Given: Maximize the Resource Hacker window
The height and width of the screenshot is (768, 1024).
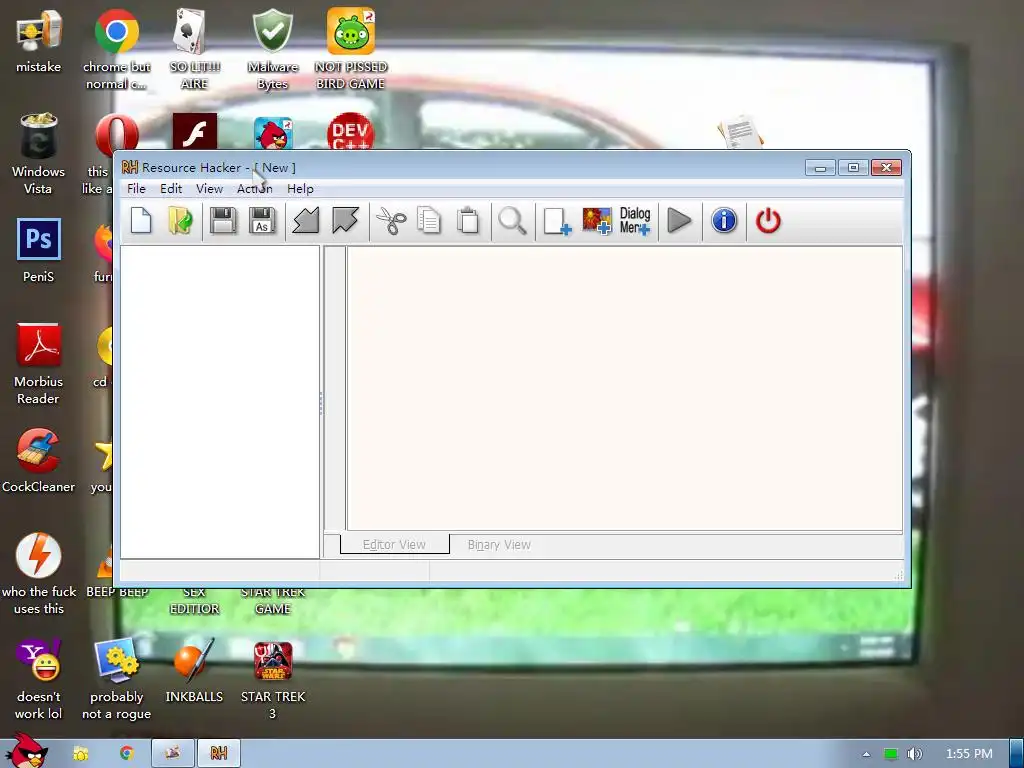Looking at the screenshot, I should click(853, 168).
